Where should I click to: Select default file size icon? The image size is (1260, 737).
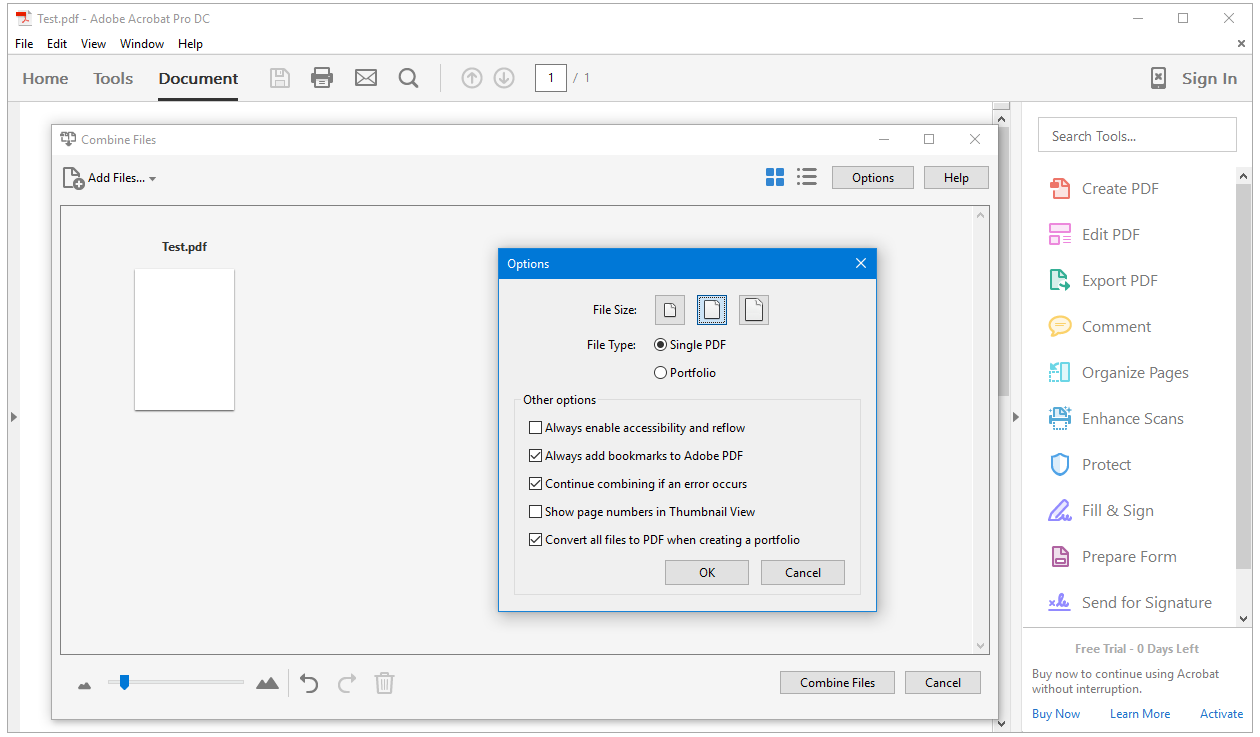pyautogui.click(x=712, y=310)
